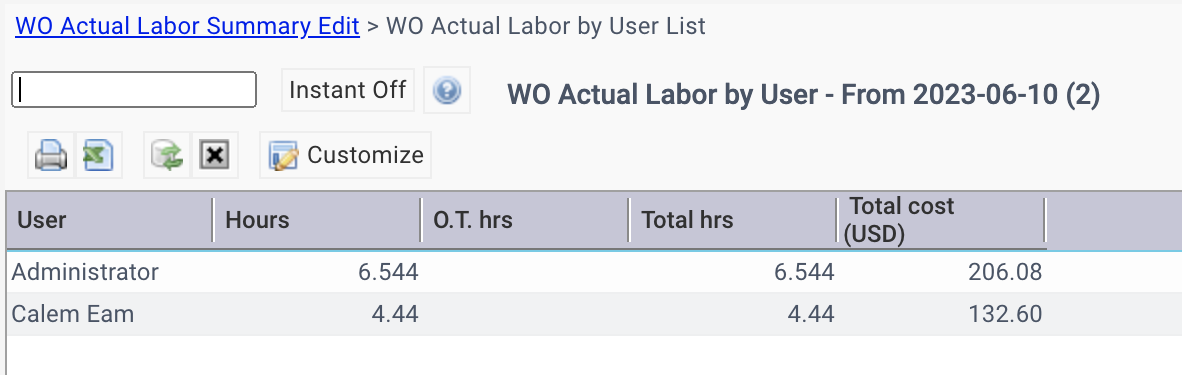Toggle the Instant Off search mode

(348, 90)
